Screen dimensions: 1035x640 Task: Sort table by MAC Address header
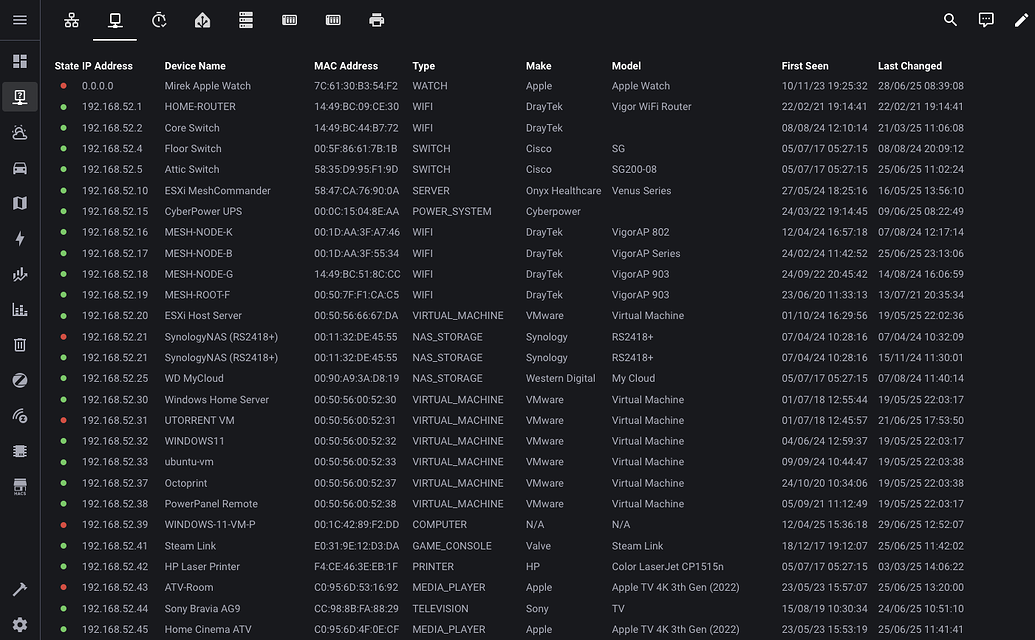[x=346, y=66]
